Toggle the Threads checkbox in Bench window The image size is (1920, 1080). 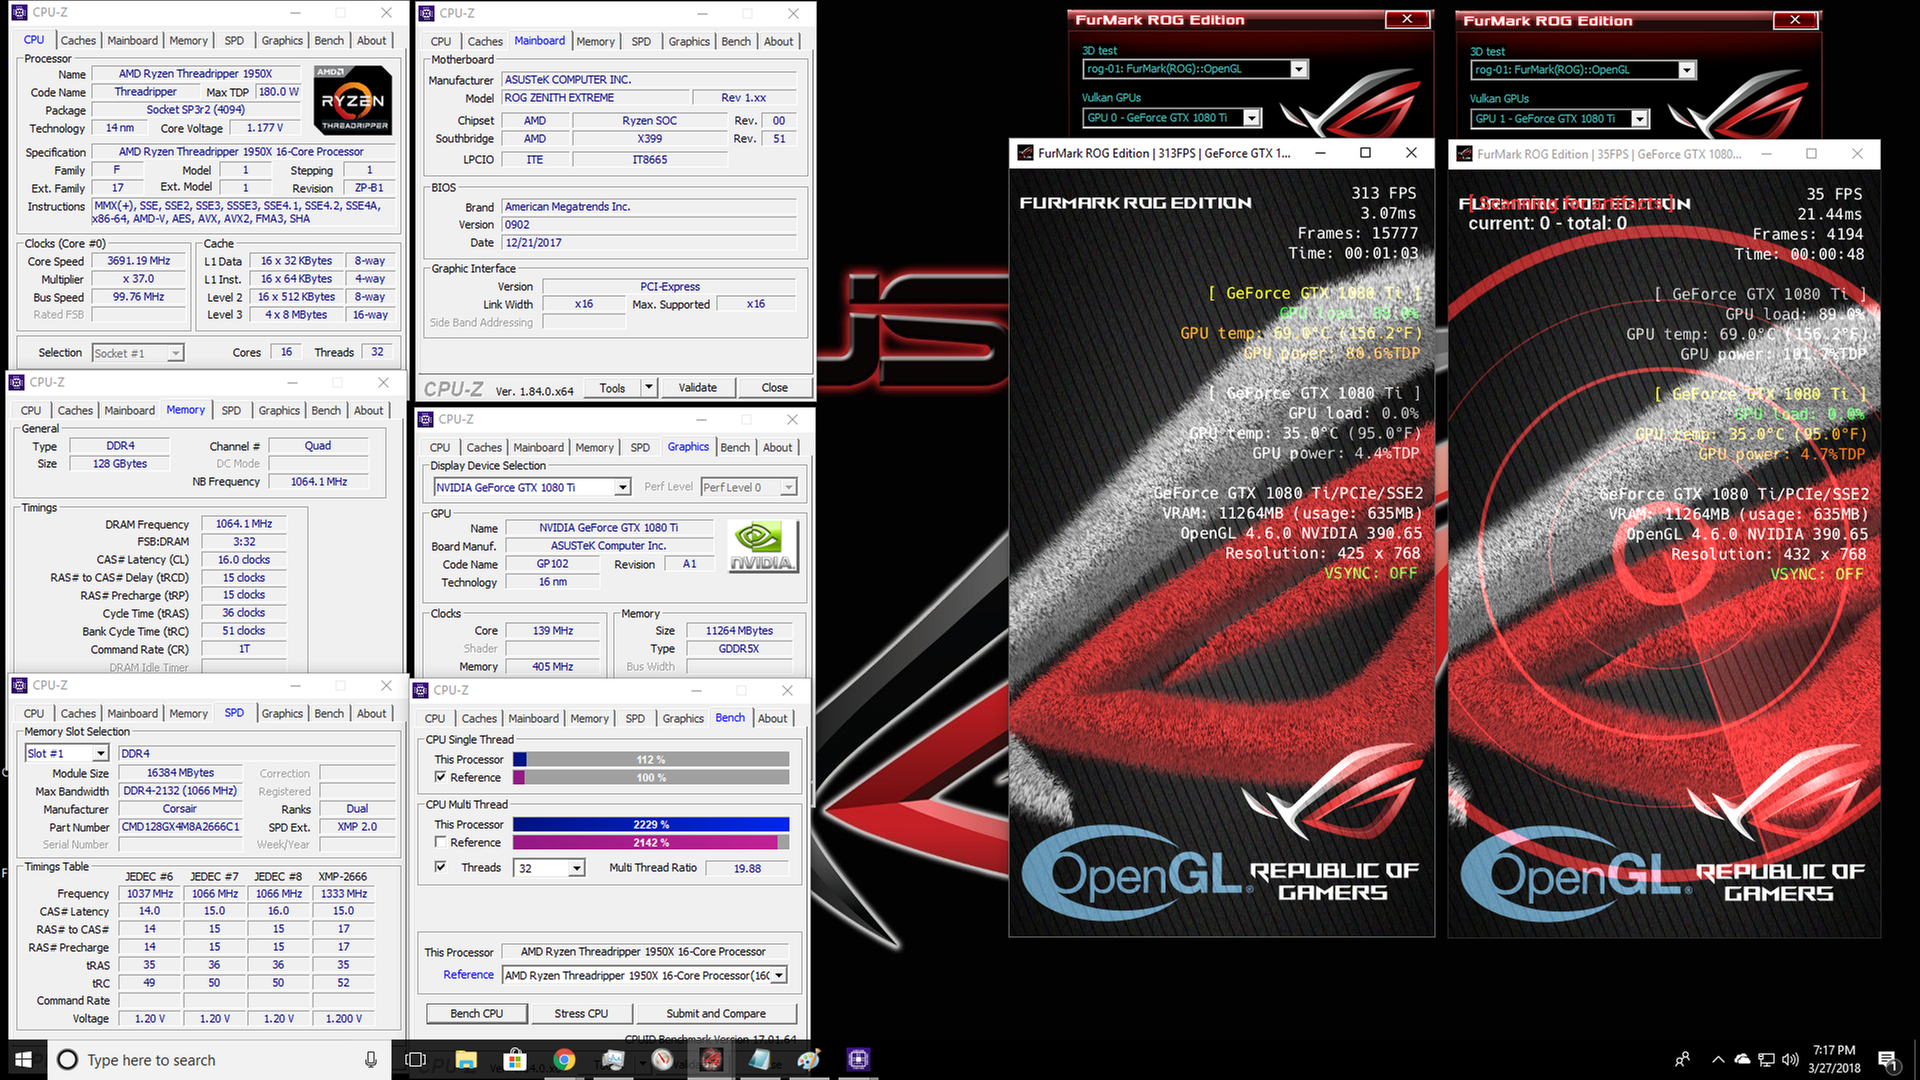coord(440,867)
